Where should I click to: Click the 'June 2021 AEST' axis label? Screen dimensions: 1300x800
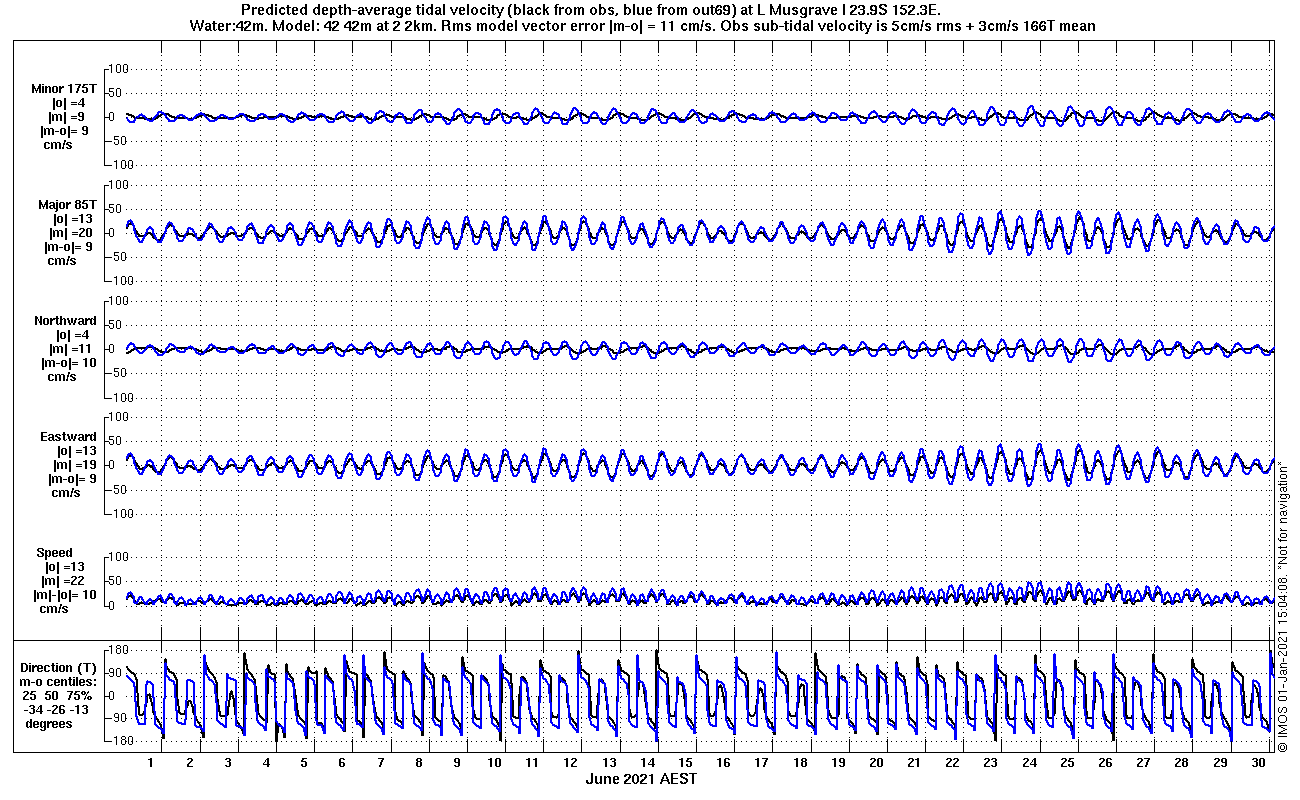641,779
